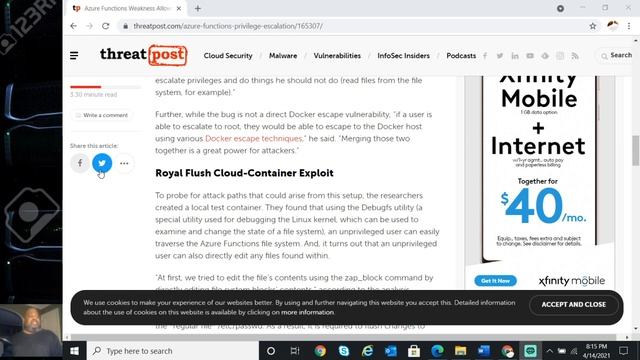This screenshot has width=640, height=360.
Task: Open Podcasts section
Action: click(461, 56)
